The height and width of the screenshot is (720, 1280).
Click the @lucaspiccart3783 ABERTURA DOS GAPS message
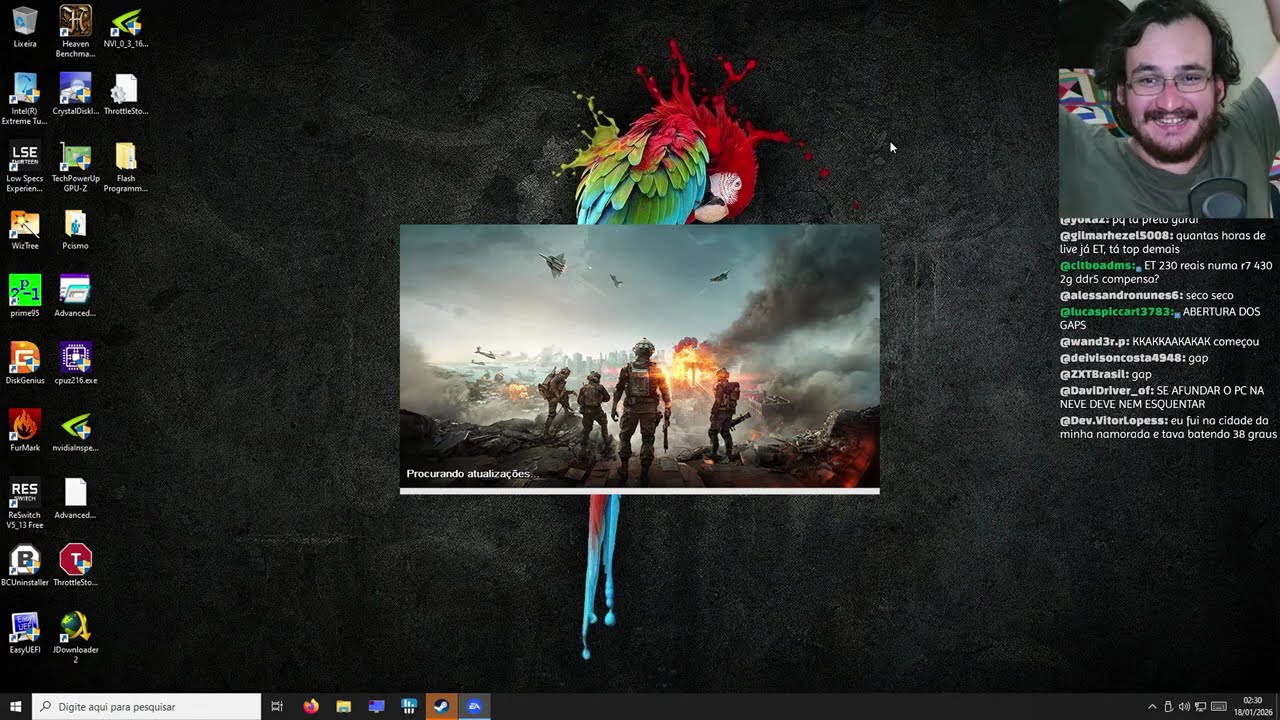[1160, 319]
